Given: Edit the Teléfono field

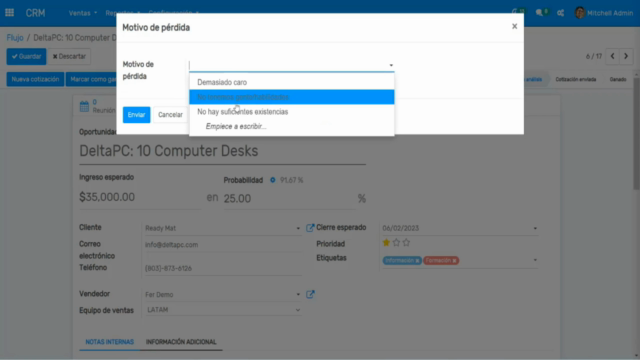Looking at the screenshot, I should click(222, 268).
